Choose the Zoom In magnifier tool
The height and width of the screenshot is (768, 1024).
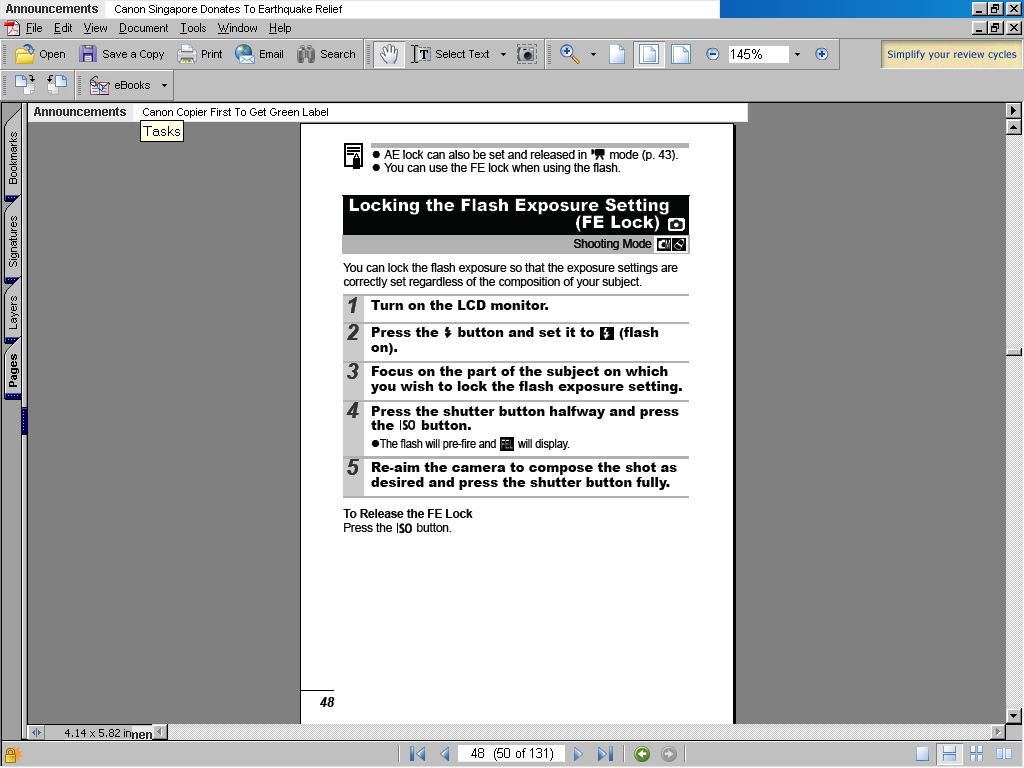coord(569,54)
